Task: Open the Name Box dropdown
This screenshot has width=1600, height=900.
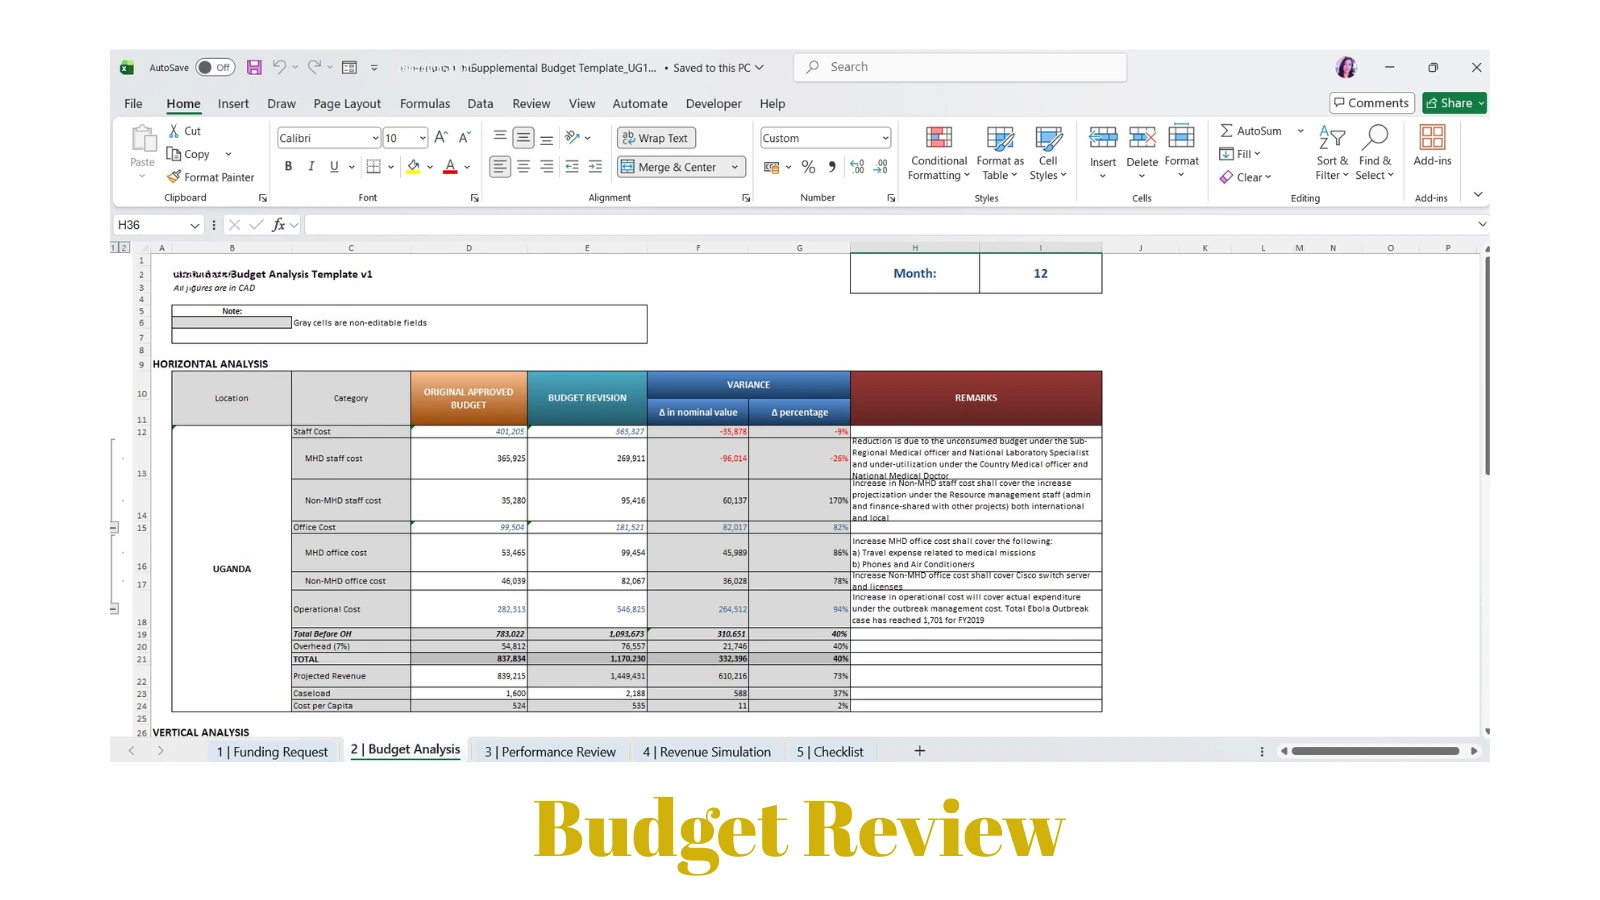Action: [x=195, y=225]
